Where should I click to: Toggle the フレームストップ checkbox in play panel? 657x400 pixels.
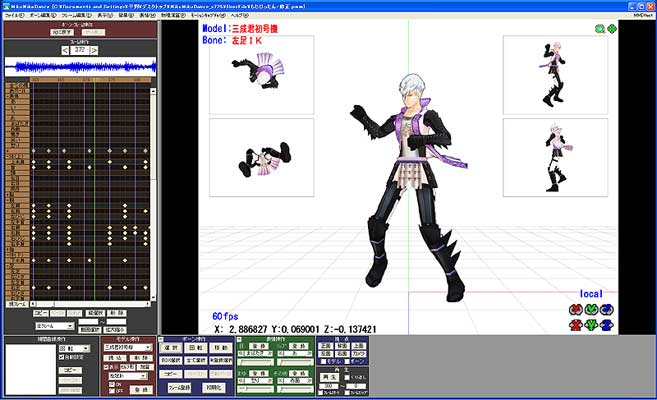click(347, 393)
